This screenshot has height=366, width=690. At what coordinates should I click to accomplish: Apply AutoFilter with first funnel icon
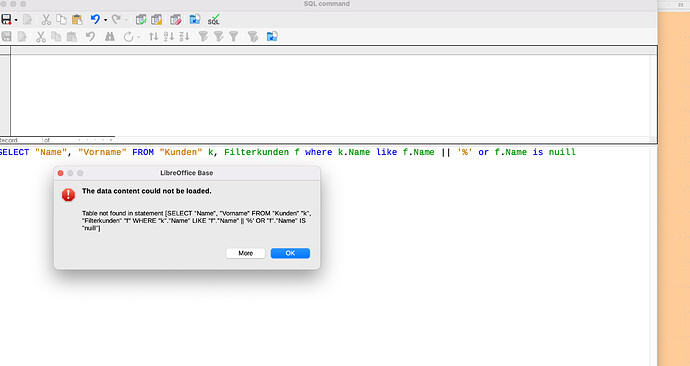click(x=203, y=36)
